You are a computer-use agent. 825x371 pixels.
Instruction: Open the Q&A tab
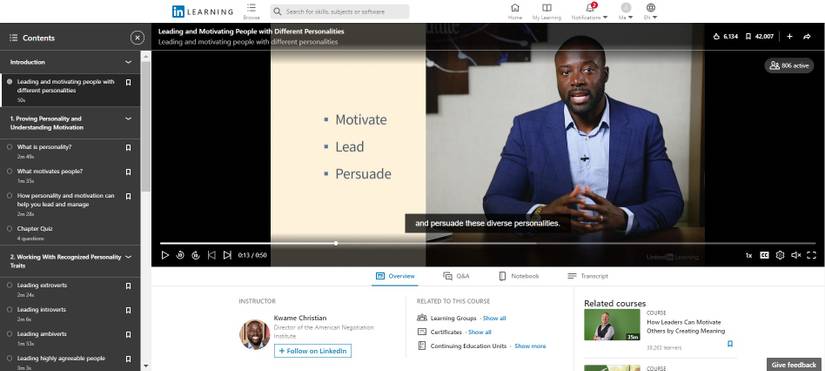(x=456, y=276)
